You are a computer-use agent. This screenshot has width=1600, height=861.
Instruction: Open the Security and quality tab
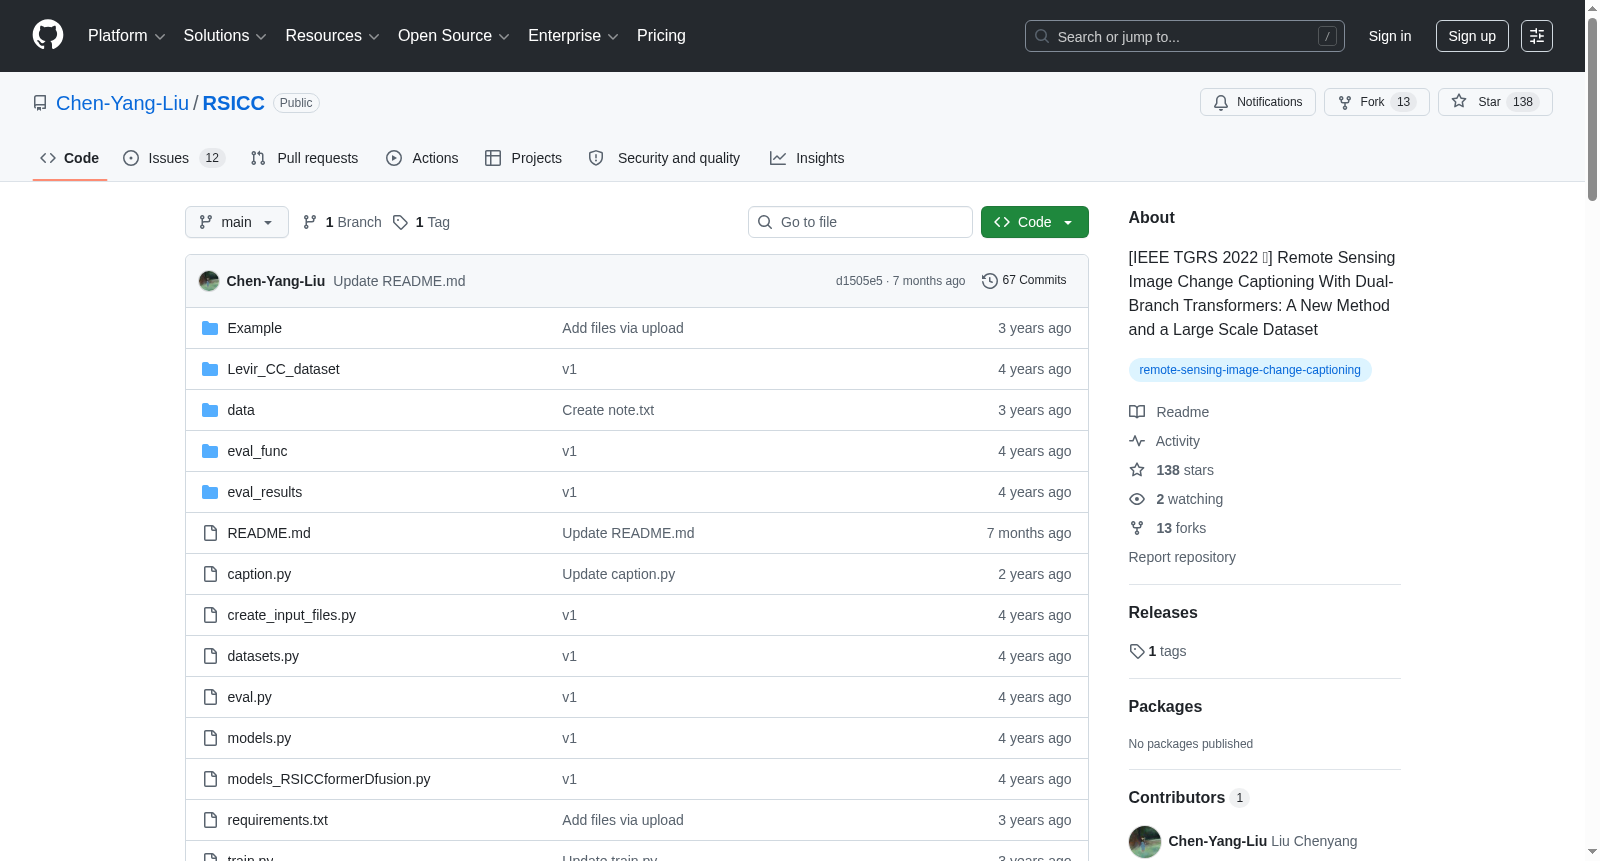click(664, 158)
